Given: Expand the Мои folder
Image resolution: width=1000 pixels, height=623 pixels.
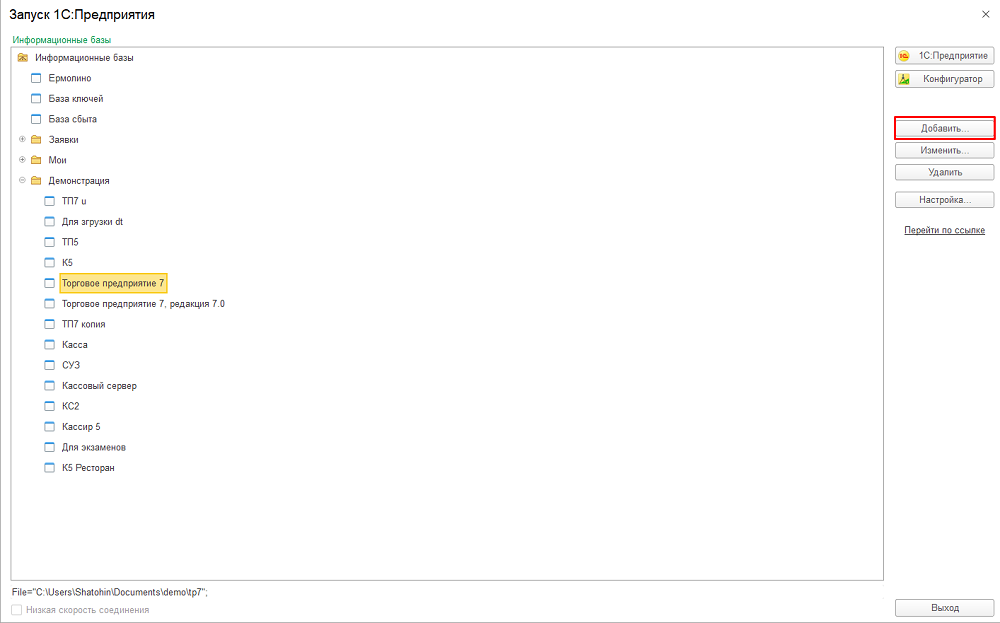Looking at the screenshot, I should coord(22,159).
